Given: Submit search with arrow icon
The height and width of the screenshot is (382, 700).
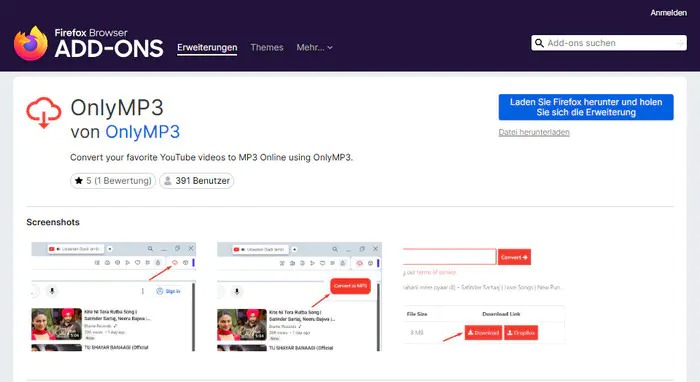Looking at the screenshot, I should click(679, 43).
